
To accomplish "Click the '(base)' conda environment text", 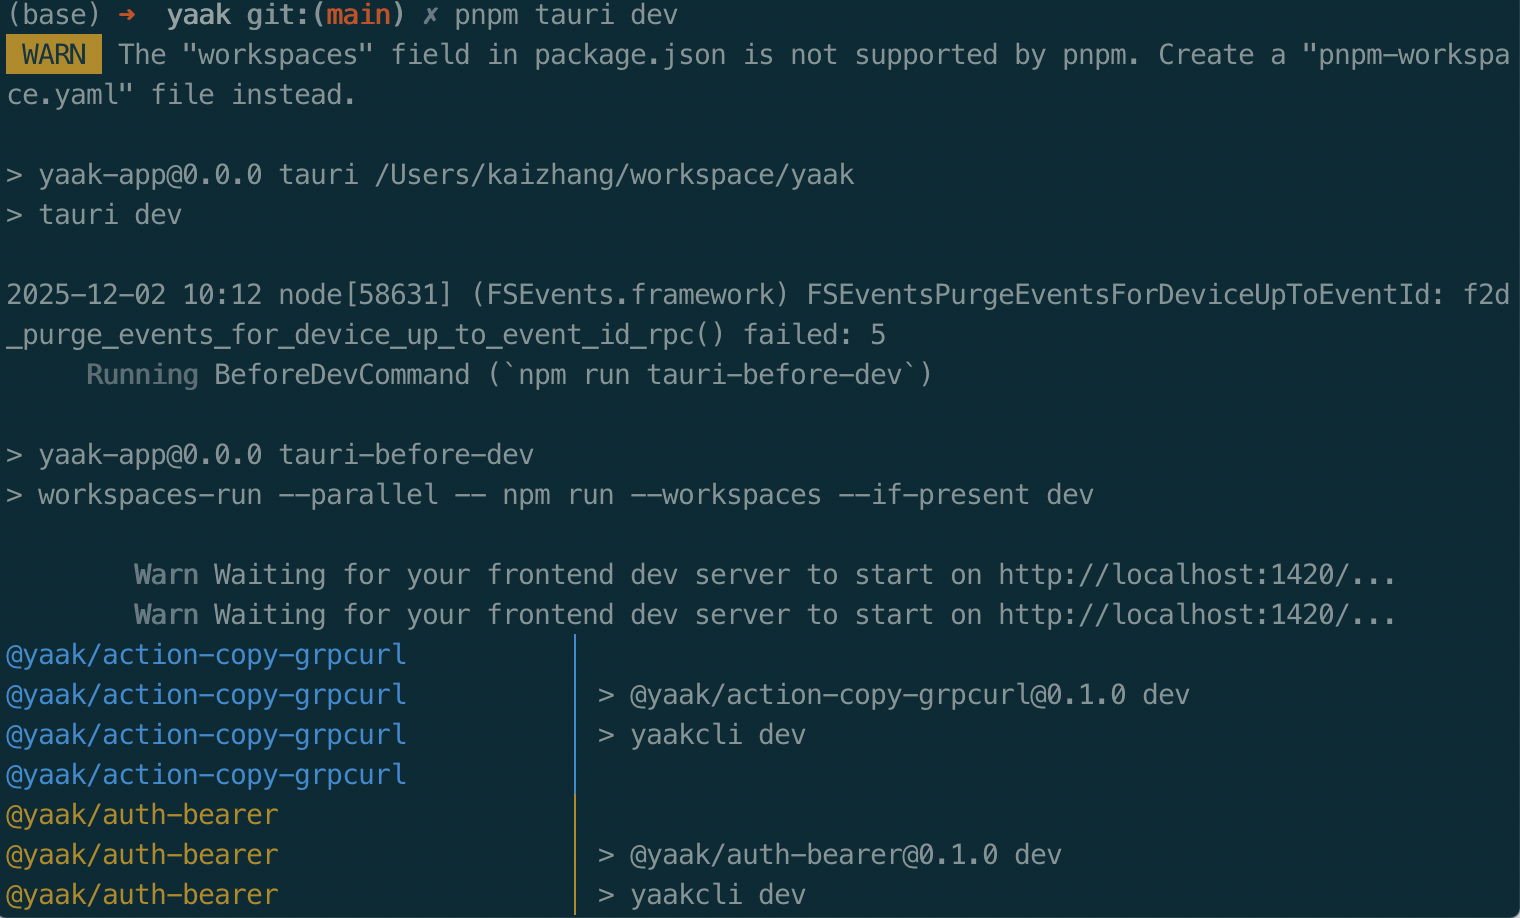I will 54,16.
